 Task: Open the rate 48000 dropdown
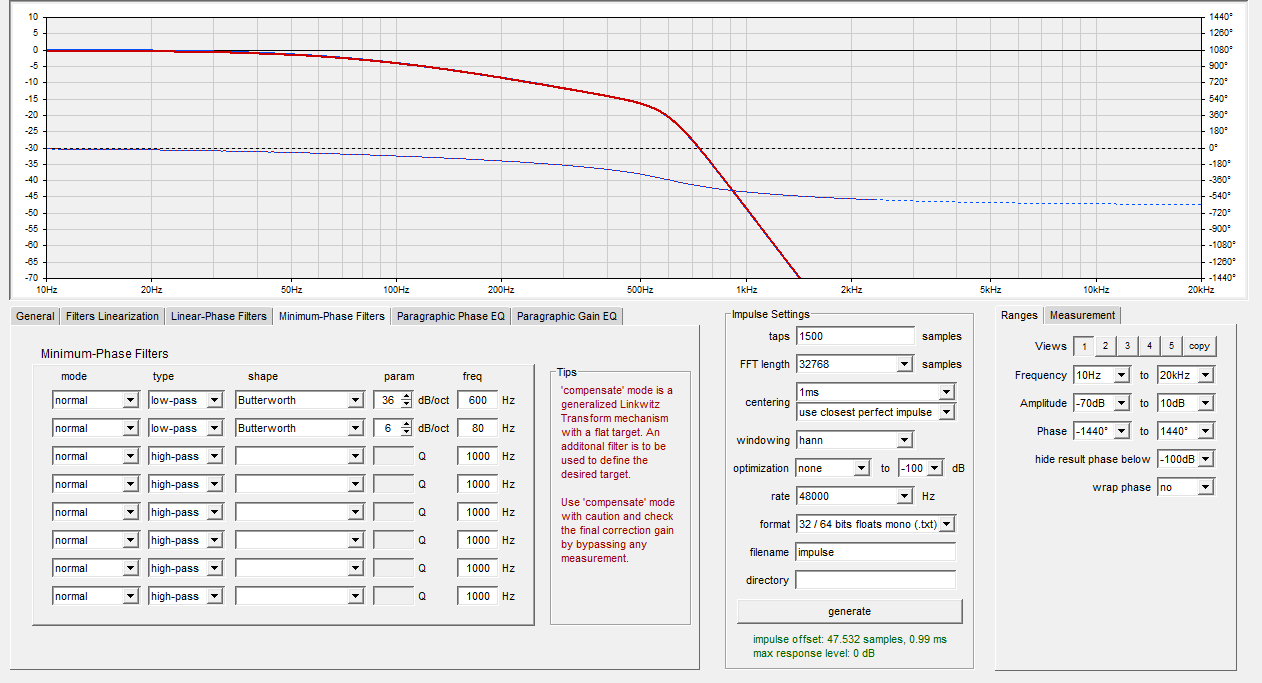coord(855,496)
